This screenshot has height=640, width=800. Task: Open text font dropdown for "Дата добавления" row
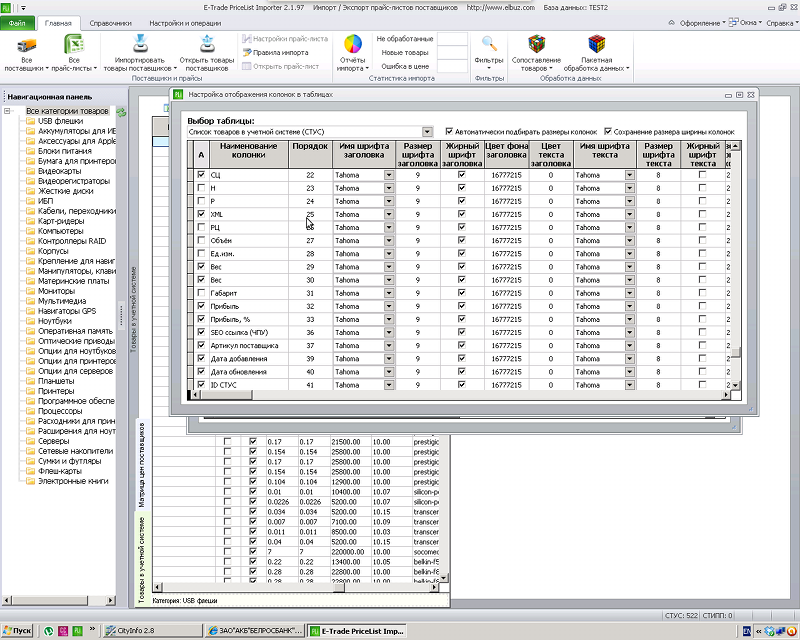[630, 359]
